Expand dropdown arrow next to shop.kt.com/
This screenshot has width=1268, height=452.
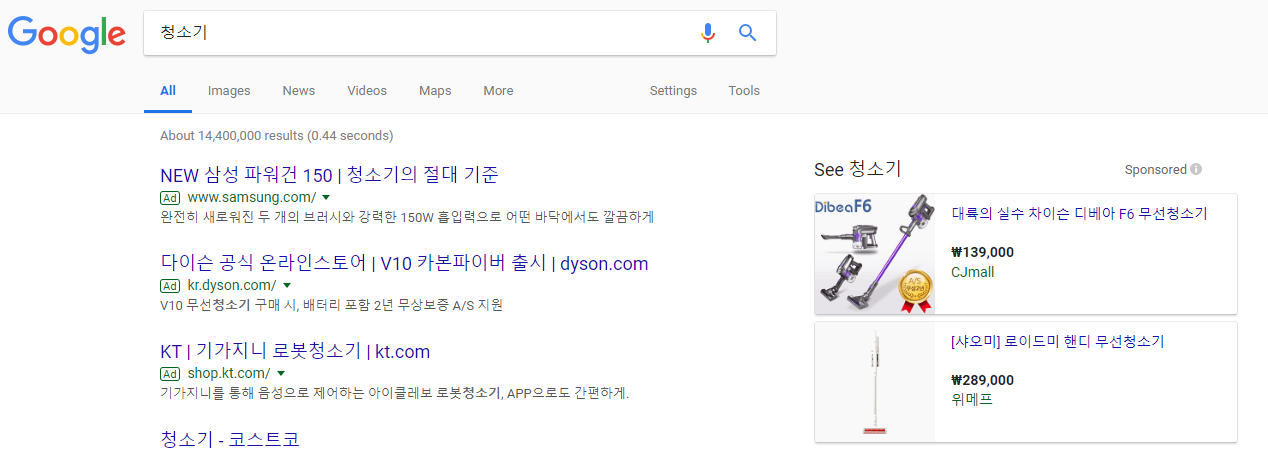[279, 374]
